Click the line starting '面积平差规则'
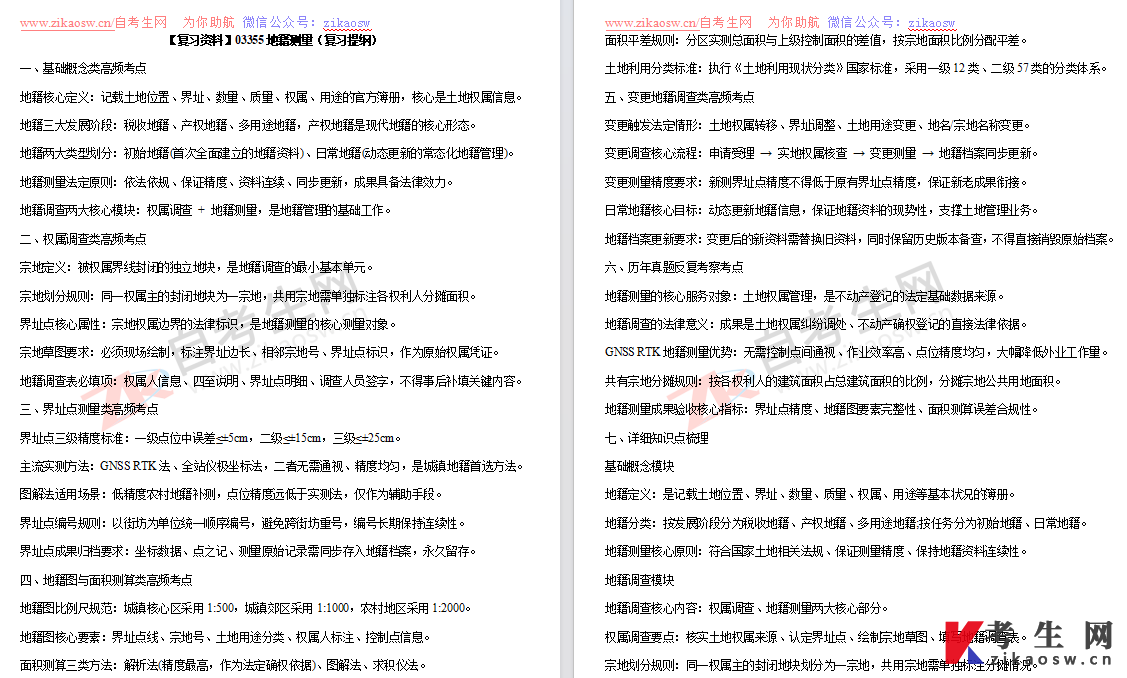The image size is (1127, 678). click(x=816, y=40)
